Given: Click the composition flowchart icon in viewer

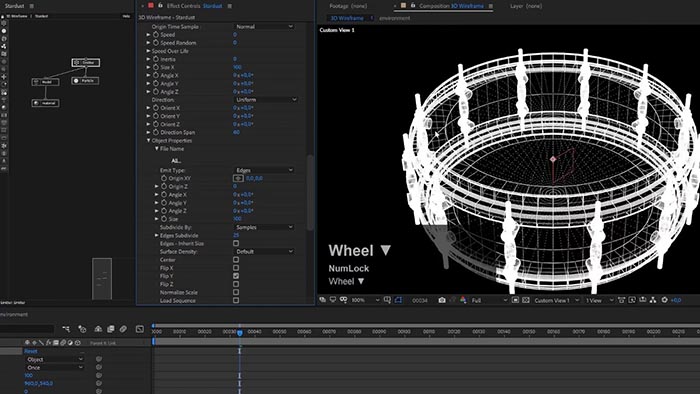Looking at the screenshot, I should pyautogui.click(x=653, y=300).
